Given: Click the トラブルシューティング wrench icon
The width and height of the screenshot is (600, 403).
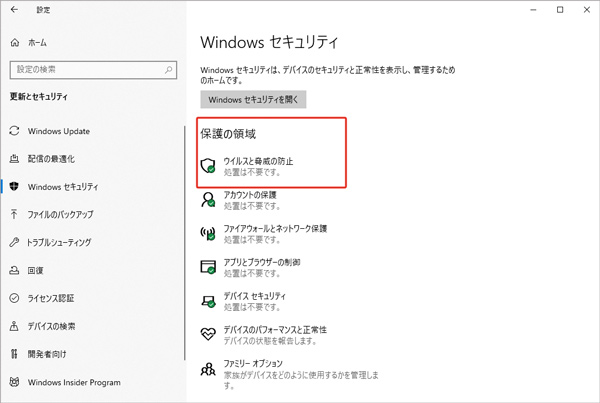Looking at the screenshot, I should [x=14, y=242].
